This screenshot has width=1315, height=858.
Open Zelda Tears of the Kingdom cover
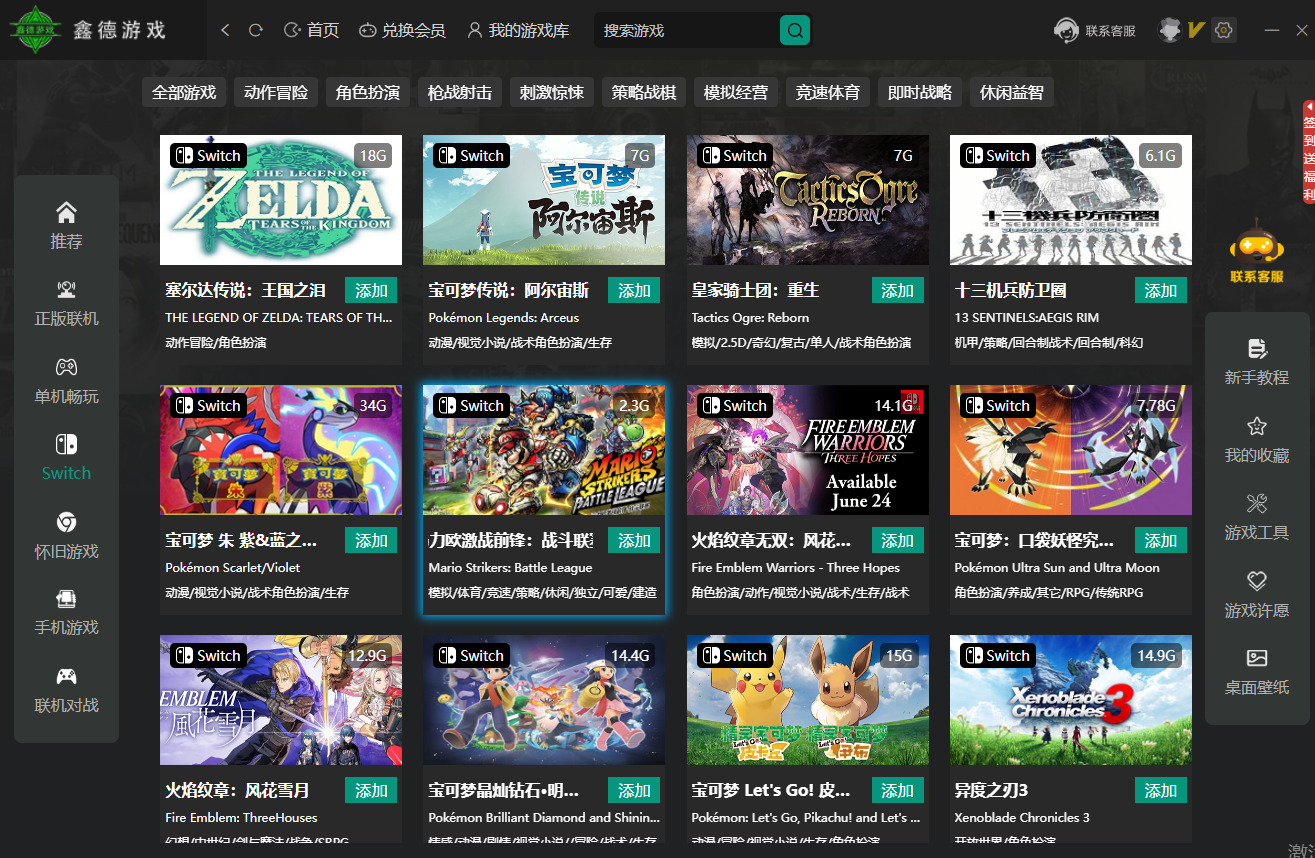[281, 200]
